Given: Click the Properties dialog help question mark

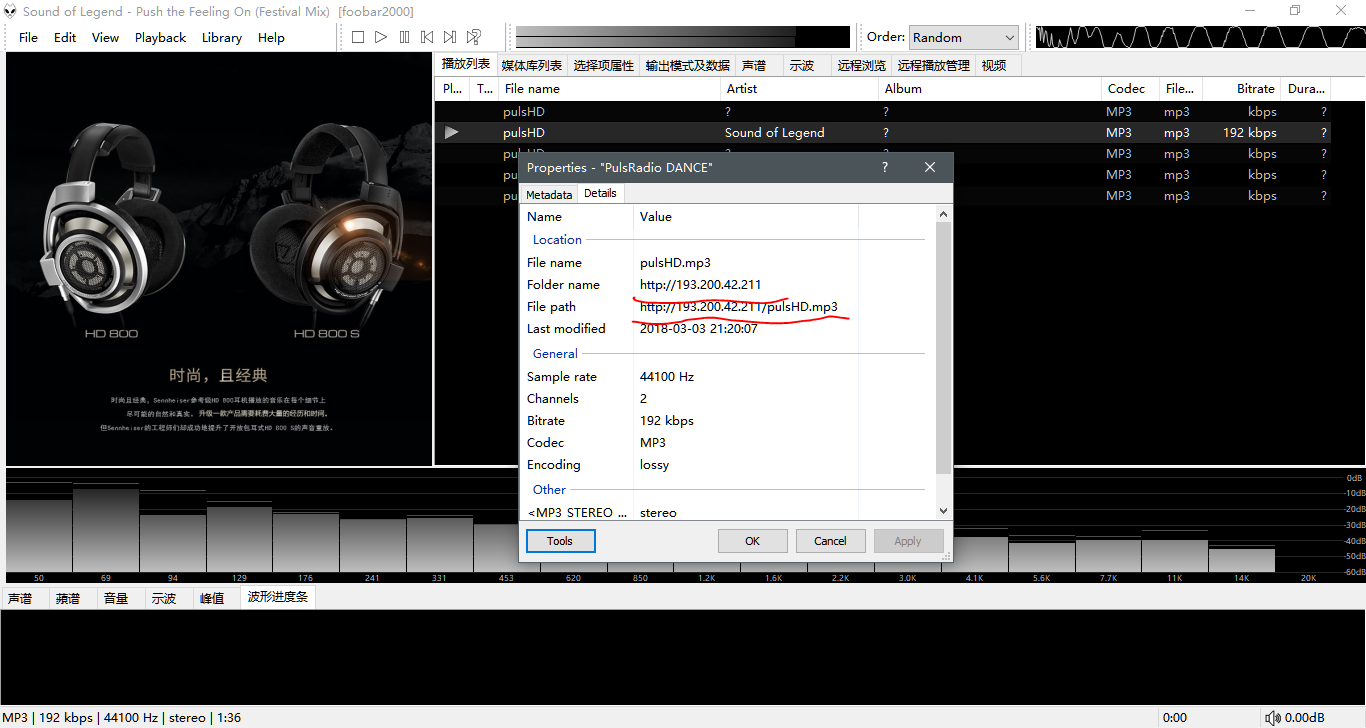Looking at the screenshot, I should (x=884, y=167).
